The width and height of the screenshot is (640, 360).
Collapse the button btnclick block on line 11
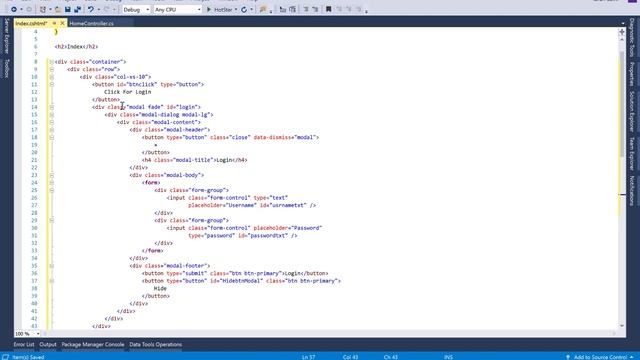point(52,84)
